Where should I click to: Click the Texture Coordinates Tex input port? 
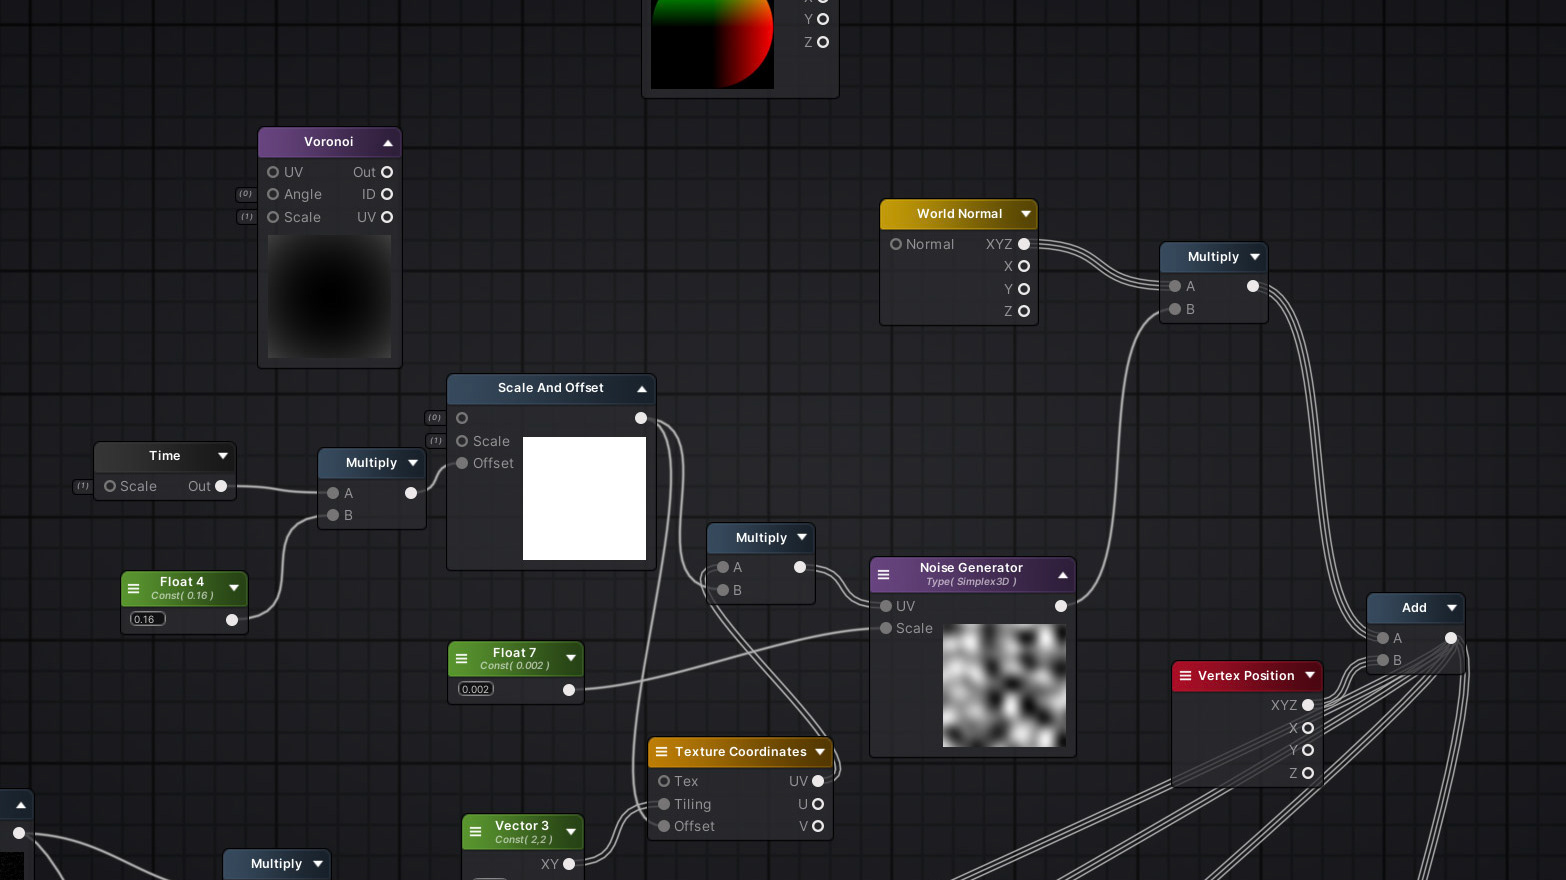pyautogui.click(x=664, y=781)
